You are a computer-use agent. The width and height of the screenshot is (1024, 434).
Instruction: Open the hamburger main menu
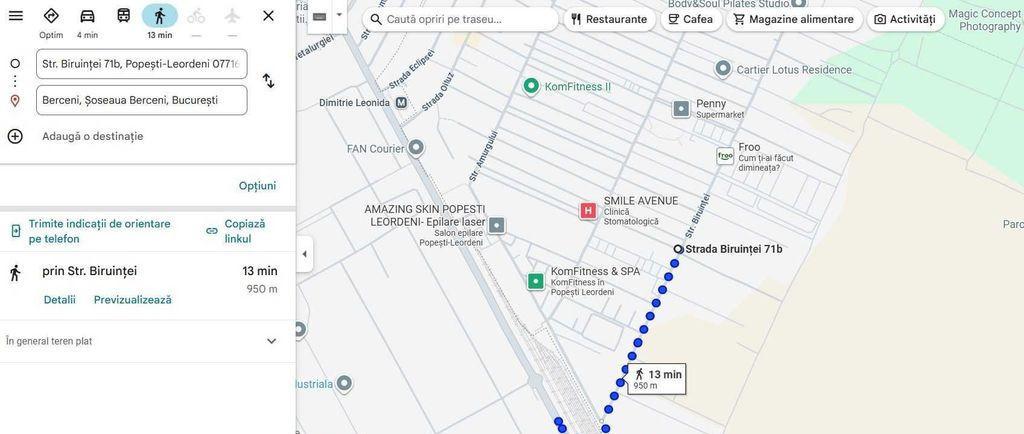click(x=16, y=16)
